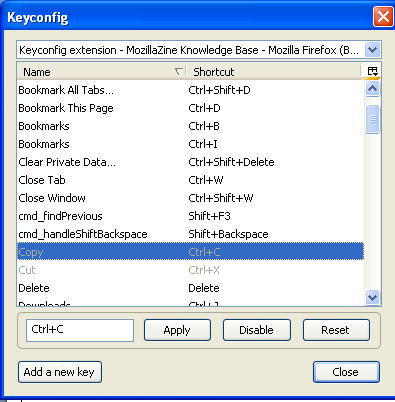Viewport: 395px width, 402px height.
Task: Open the column picker icon
Action: (372, 71)
